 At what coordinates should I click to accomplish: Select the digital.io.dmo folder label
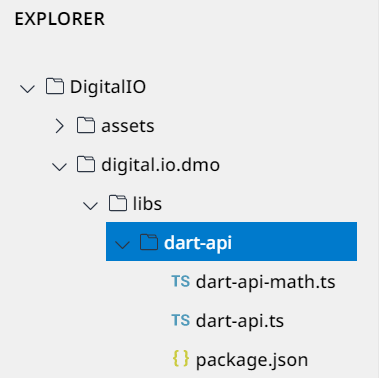tap(160, 165)
